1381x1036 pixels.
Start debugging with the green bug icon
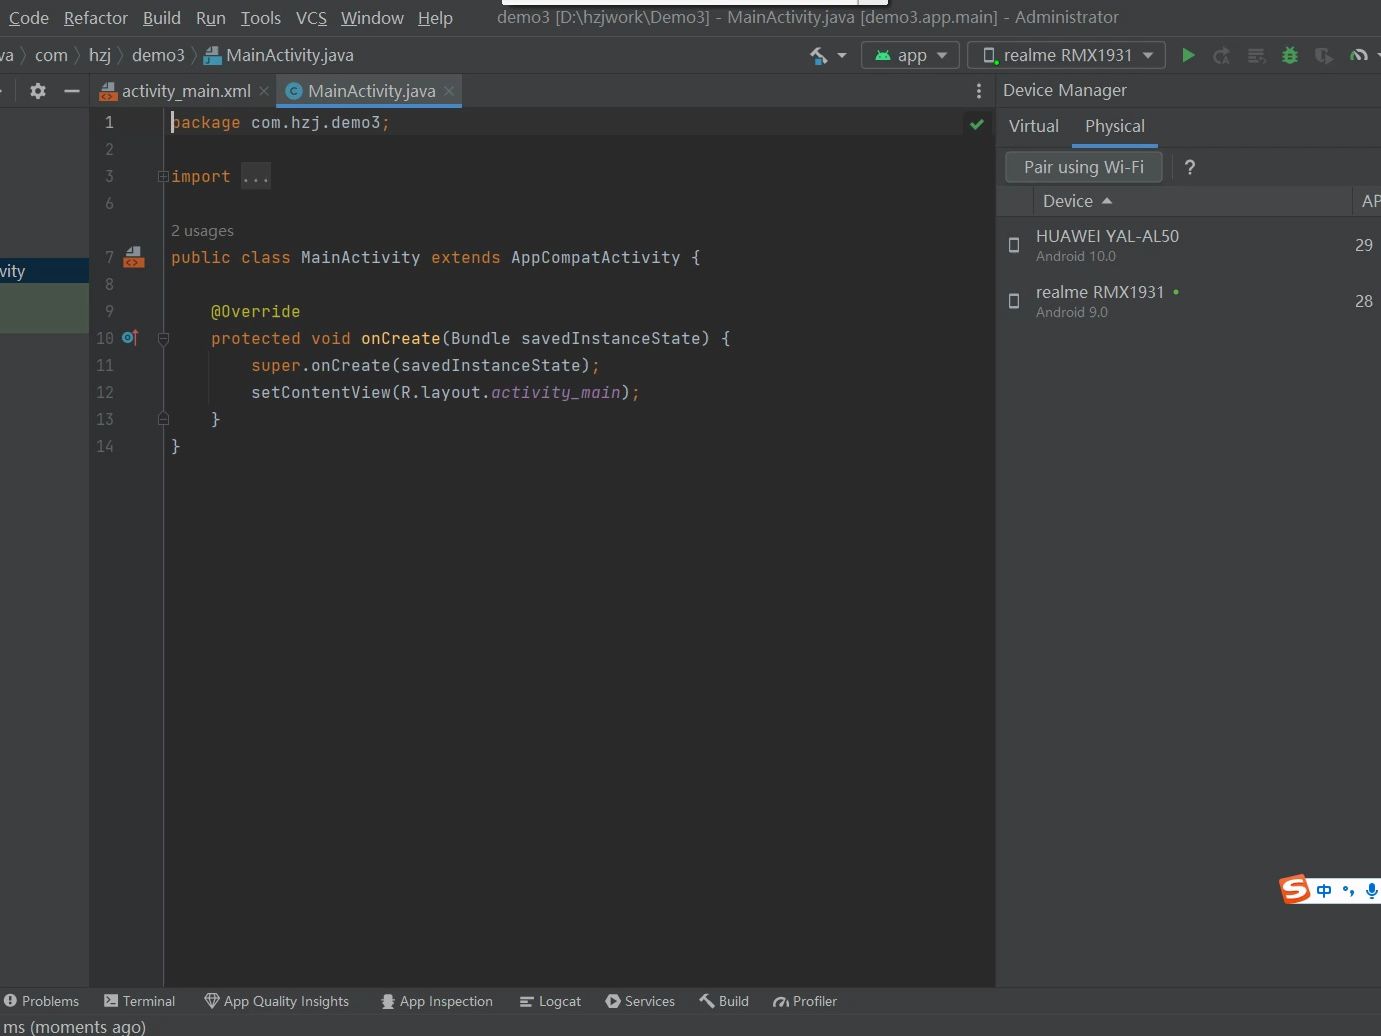click(x=1290, y=55)
